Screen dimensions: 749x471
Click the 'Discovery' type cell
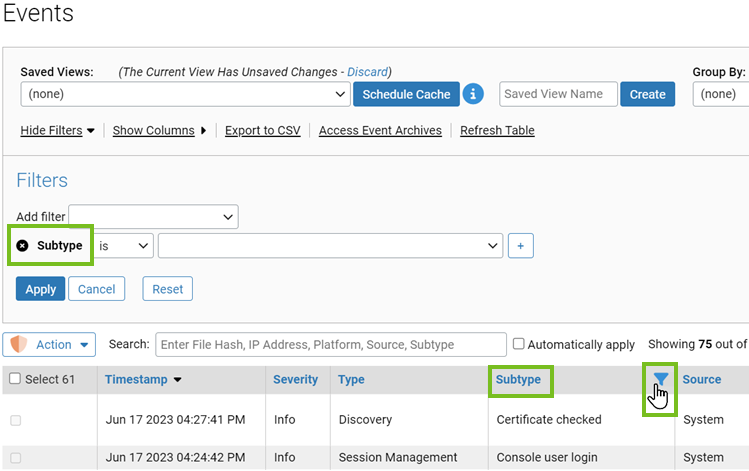pyautogui.click(x=365, y=419)
